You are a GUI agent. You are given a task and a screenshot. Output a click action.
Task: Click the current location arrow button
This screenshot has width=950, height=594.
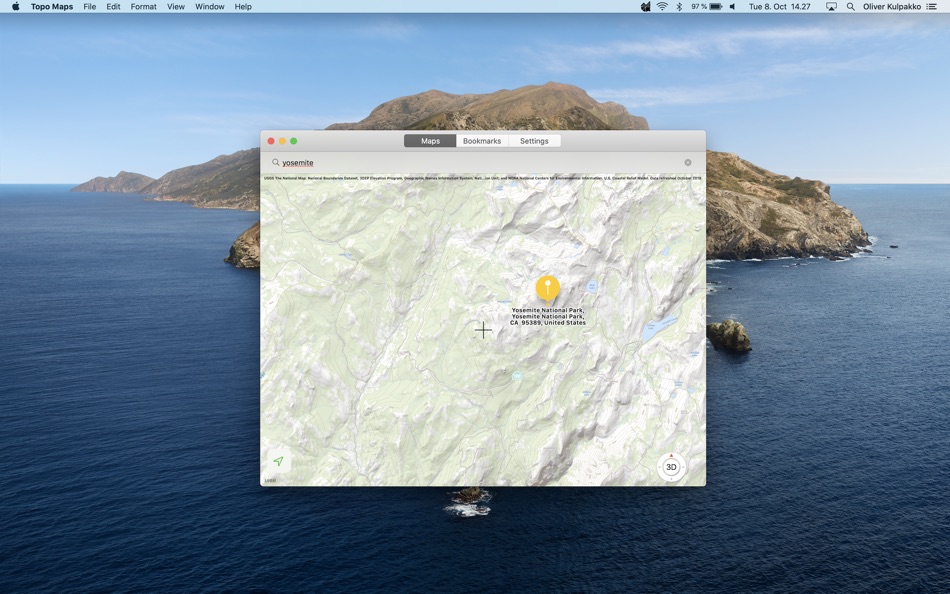(279, 461)
